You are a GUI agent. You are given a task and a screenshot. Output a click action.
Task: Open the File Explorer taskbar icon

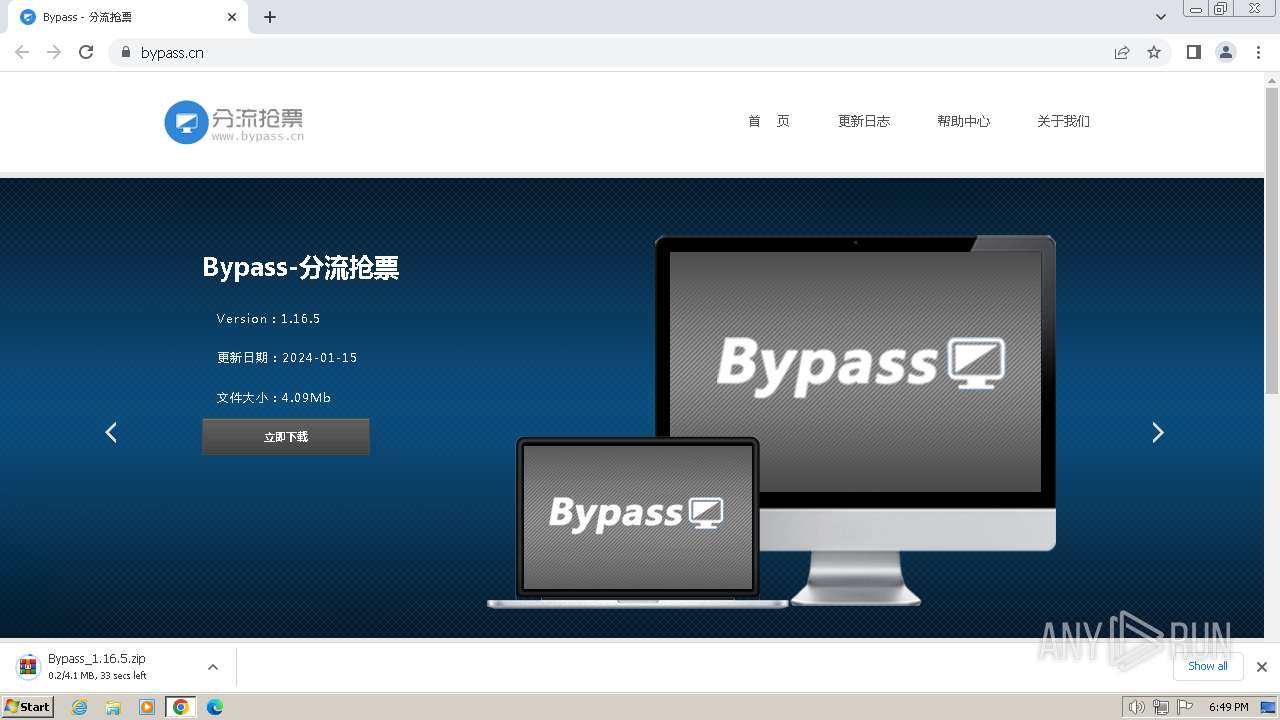(113, 707)
